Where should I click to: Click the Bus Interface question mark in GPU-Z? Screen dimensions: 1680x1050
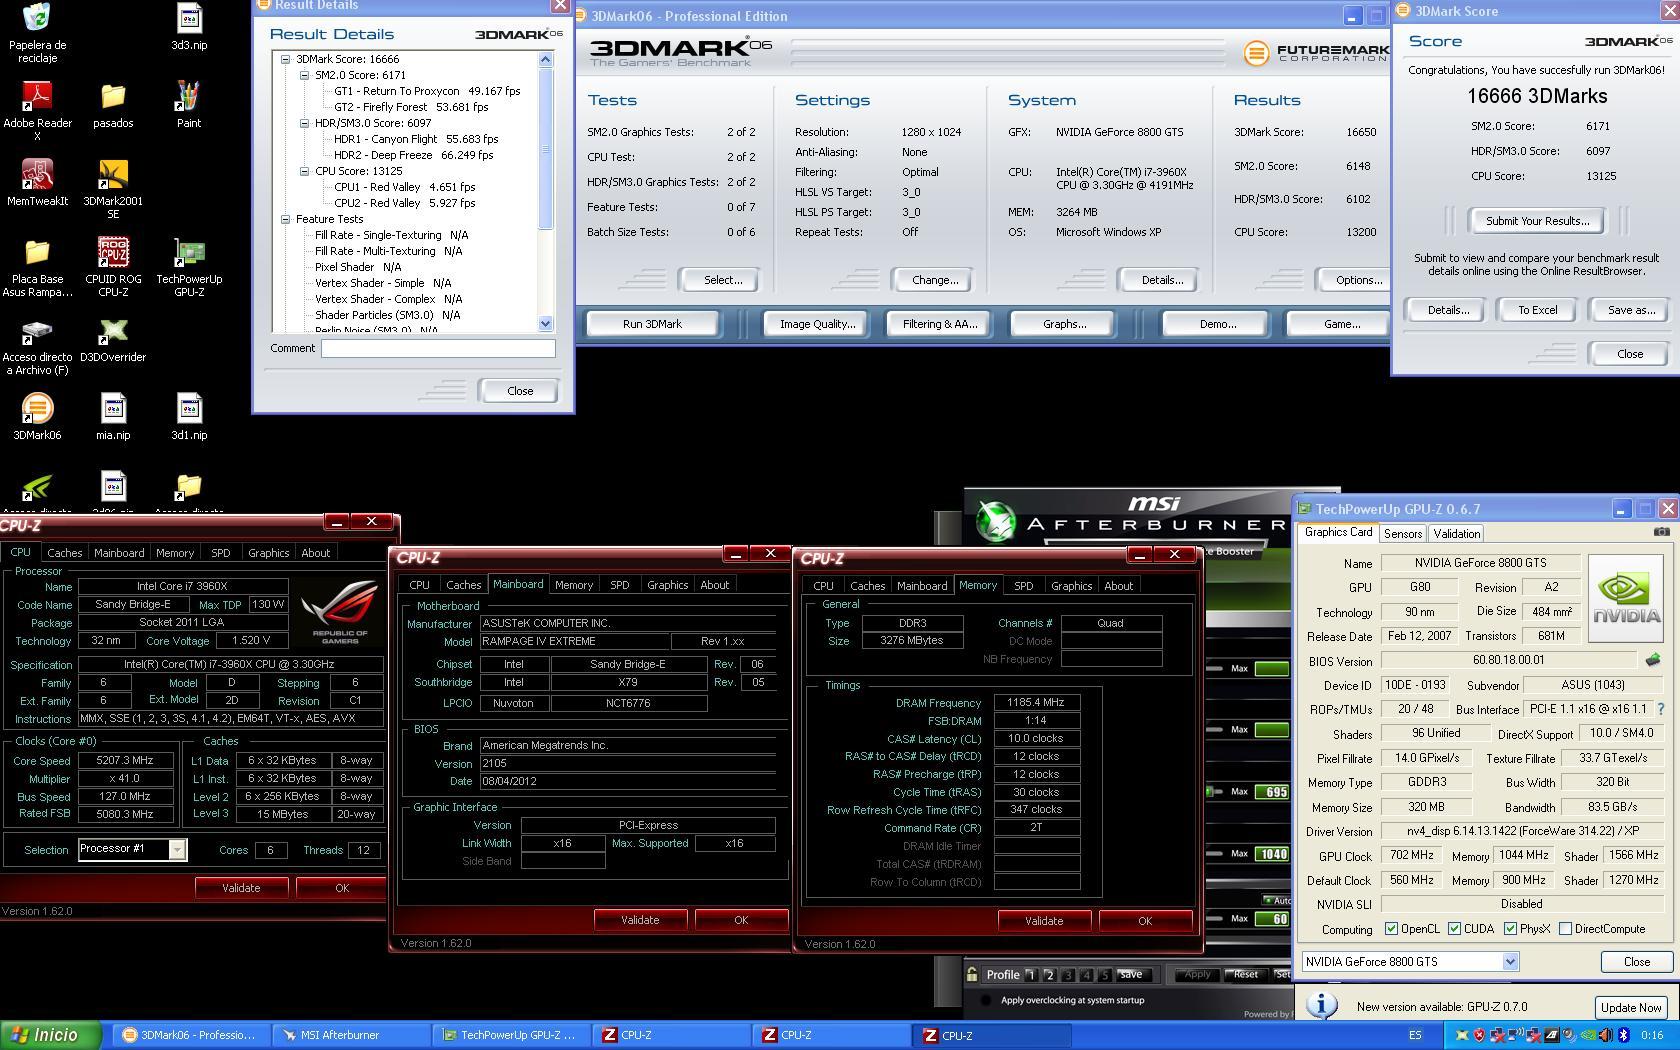coord(1661,709)
